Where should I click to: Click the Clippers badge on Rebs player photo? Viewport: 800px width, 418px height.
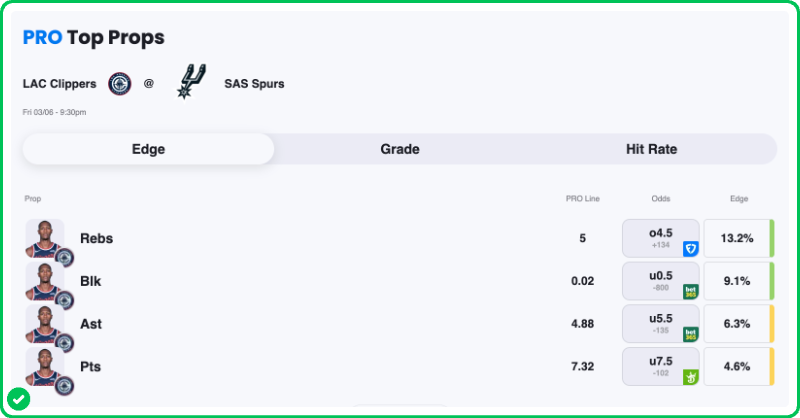pyautogui.click(x=64, y=258)
